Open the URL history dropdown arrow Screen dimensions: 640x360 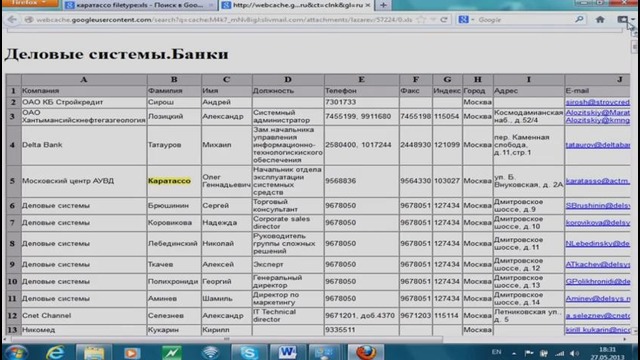[433, 20]
